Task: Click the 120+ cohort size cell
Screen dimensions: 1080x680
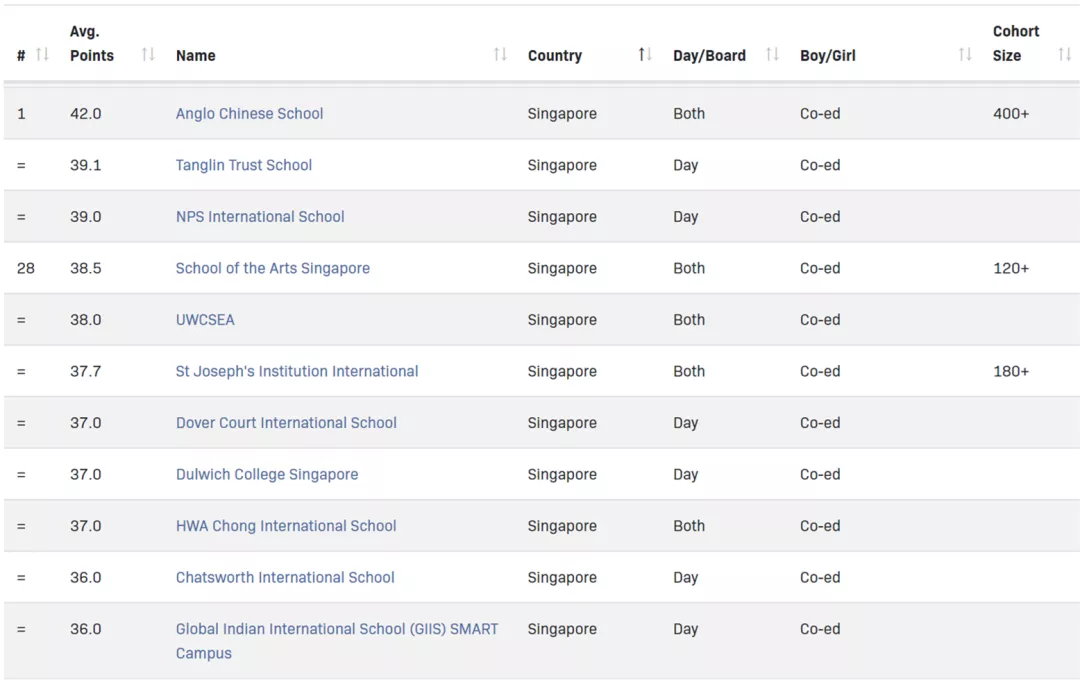Action: (1010, 268)
